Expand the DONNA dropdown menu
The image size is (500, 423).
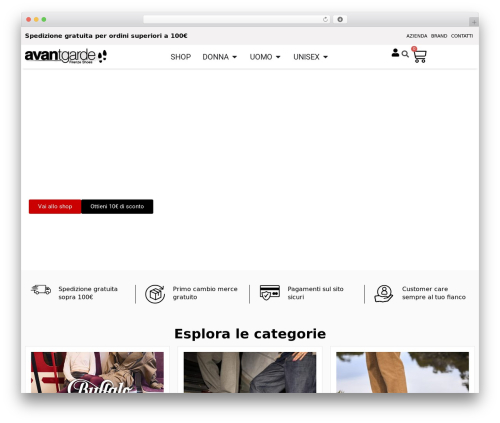(220, 57)
